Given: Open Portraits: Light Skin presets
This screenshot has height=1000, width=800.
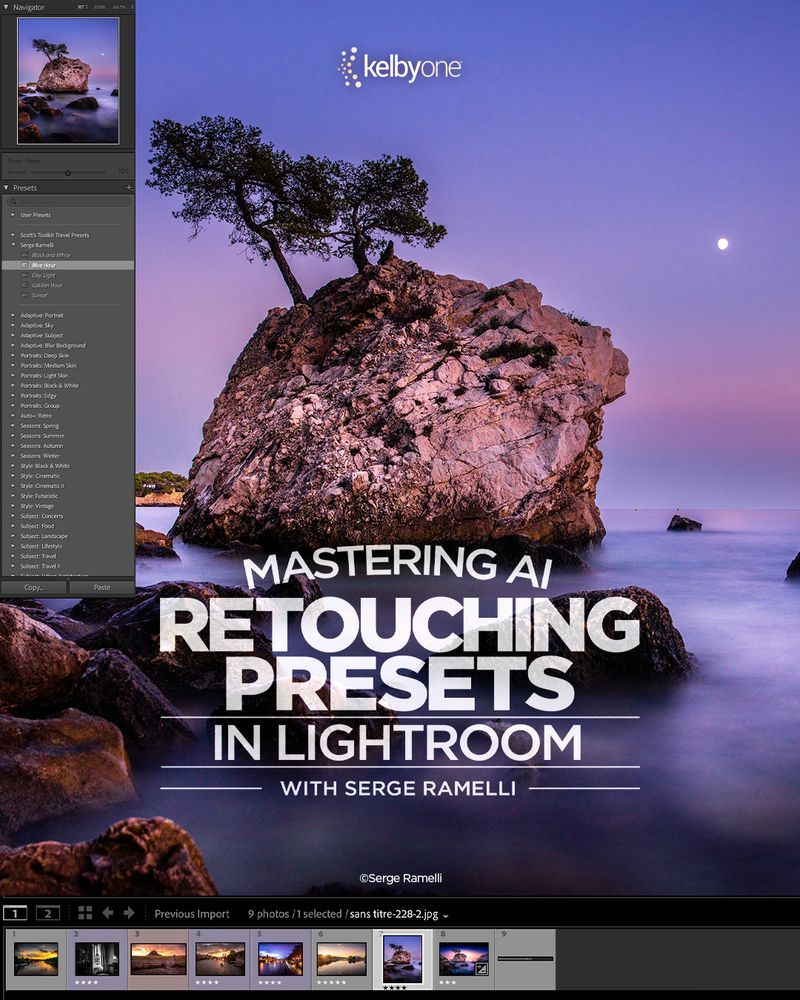Looking at the screenshot, I should (44, 376).
